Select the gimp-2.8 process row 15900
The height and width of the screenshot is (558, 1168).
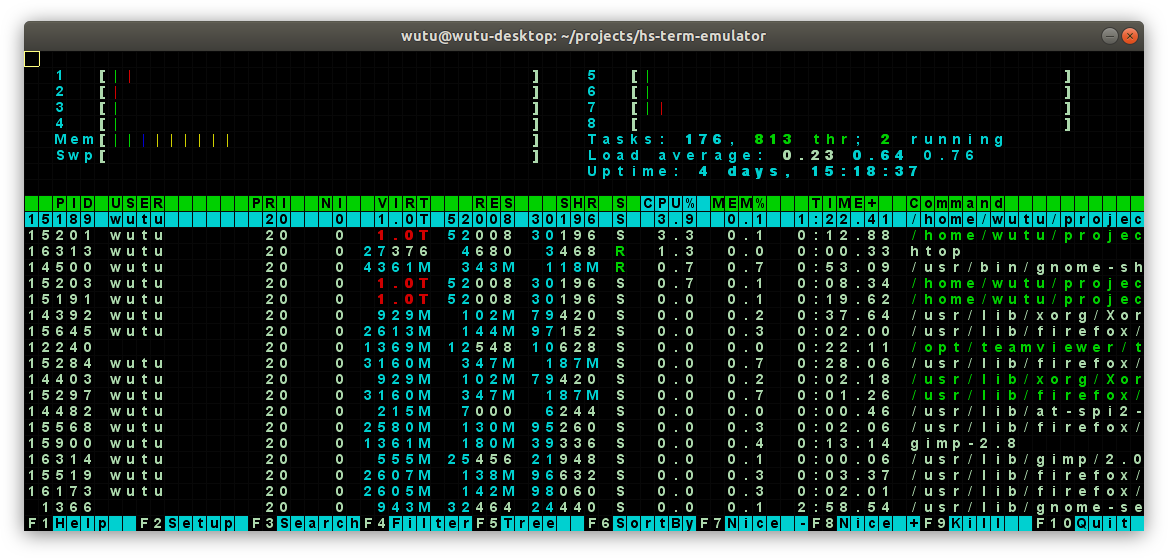(x=585, y=443)
